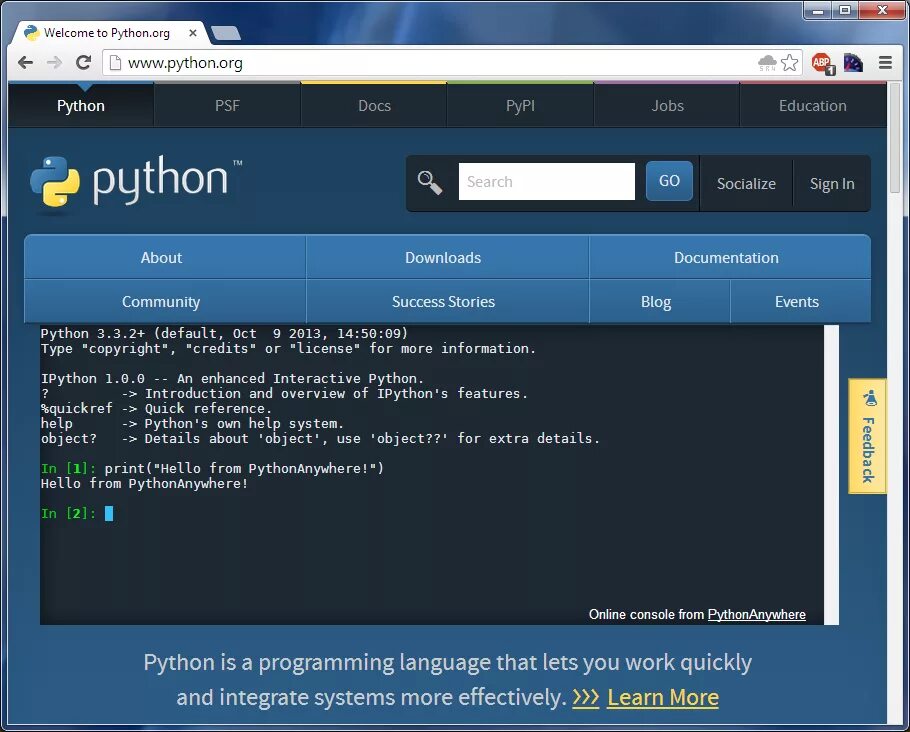
Task: Click the Python logo
Action: click(136, 182)
